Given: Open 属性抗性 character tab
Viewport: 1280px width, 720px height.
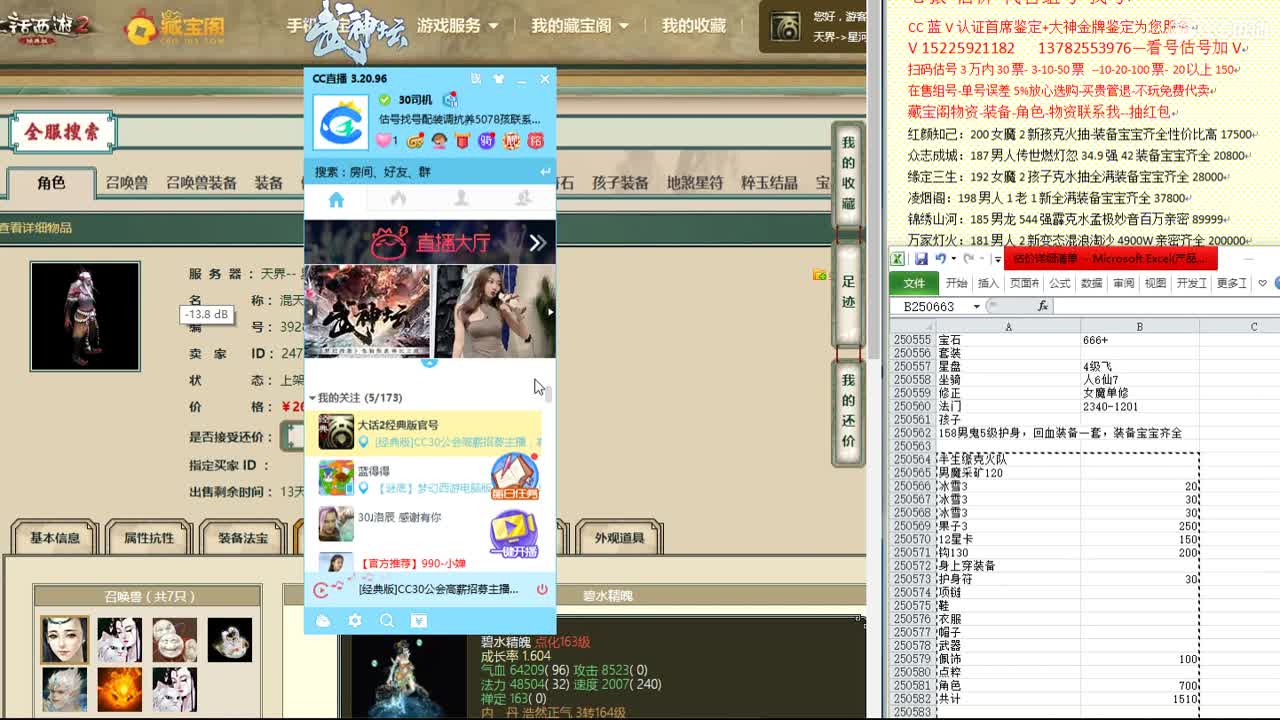Looking at the screenshot, I should pos(148,538).
